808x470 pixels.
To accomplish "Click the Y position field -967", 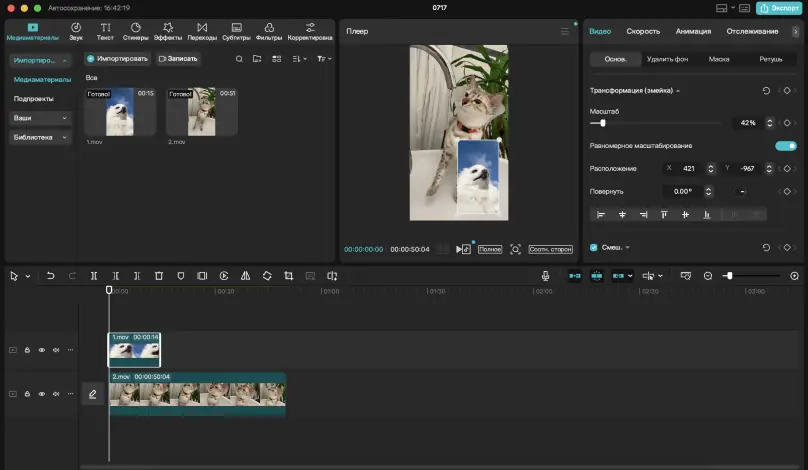I will coord(747,169).
